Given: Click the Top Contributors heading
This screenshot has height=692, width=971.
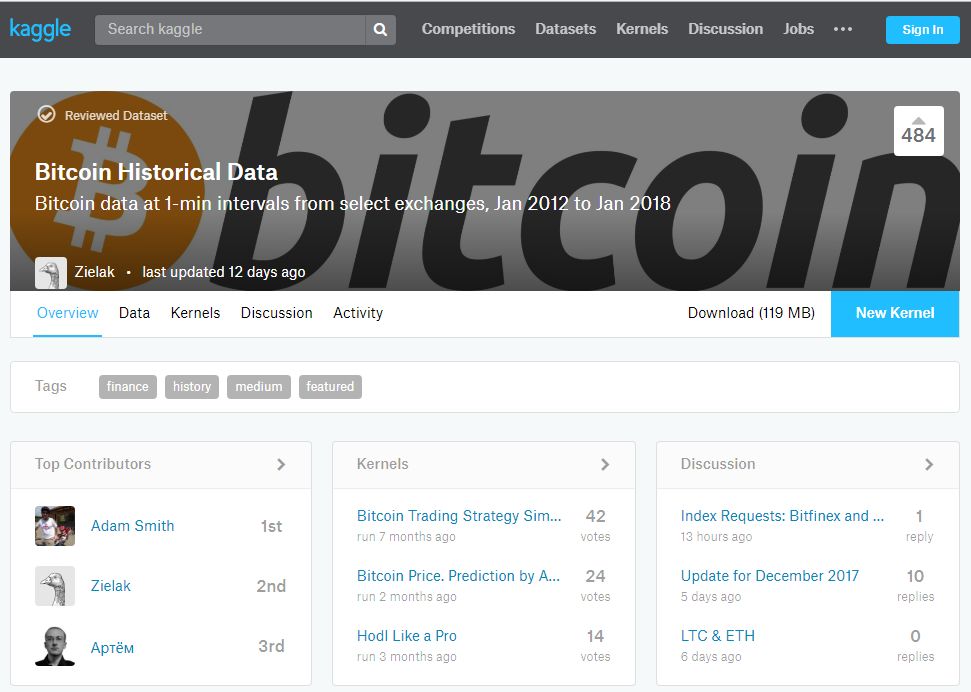Looking at the screenshot, I should pos(93,464).
